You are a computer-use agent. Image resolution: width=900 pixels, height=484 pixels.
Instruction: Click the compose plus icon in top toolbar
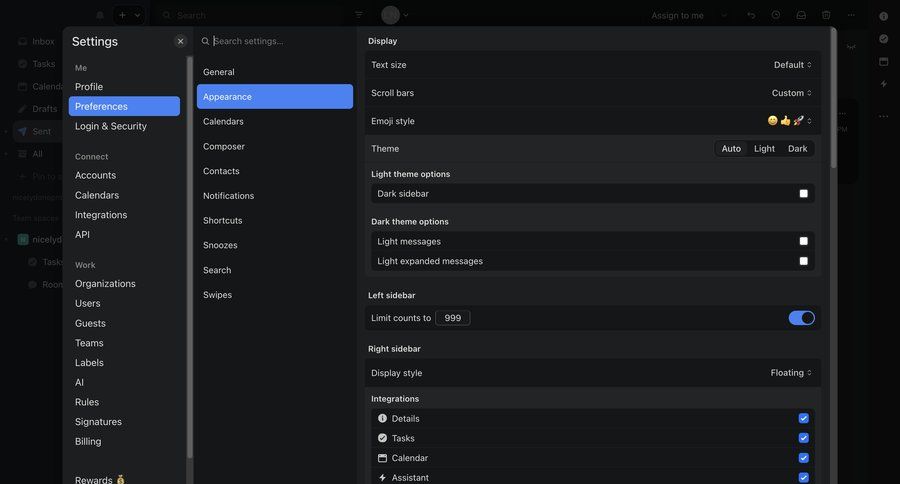pos(122,16)
